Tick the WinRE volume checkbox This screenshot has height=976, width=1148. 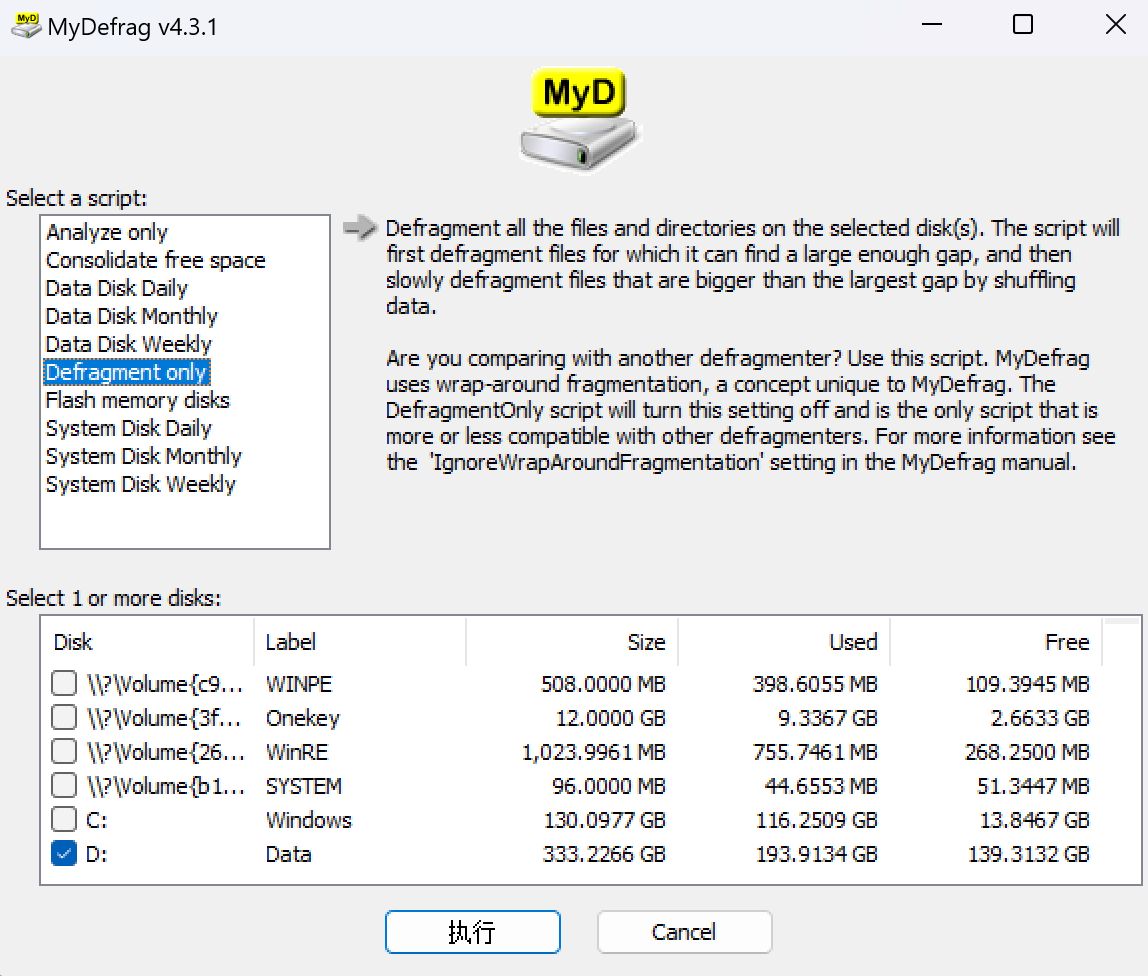(64, 751)
